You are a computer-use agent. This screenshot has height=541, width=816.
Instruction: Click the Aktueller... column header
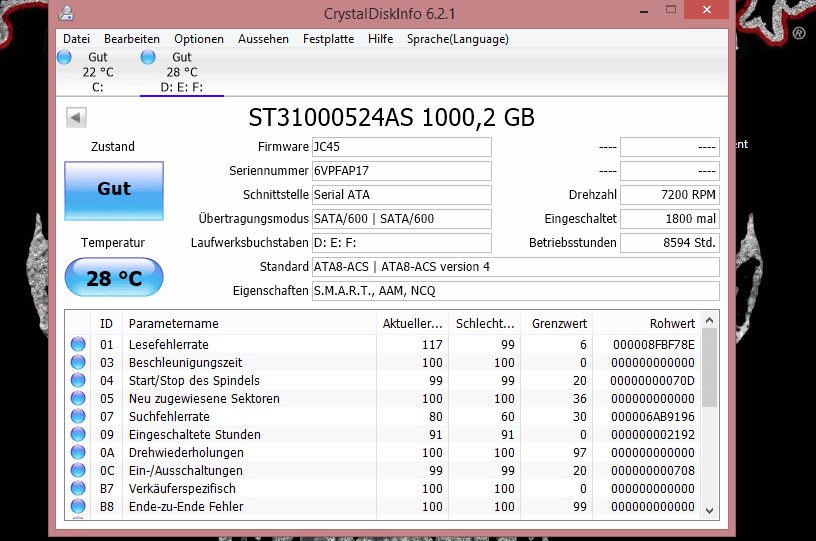(413, 324)
